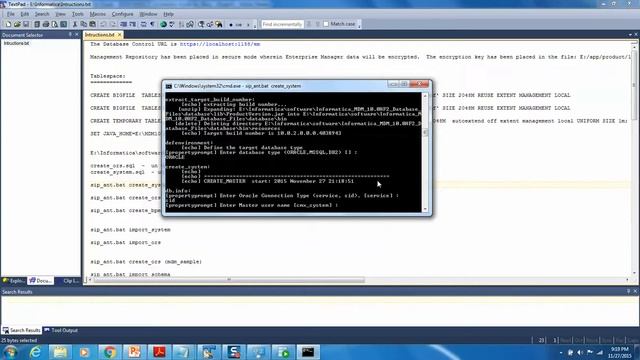
Task: Open the Configure menu
Action: click(122, 14)
